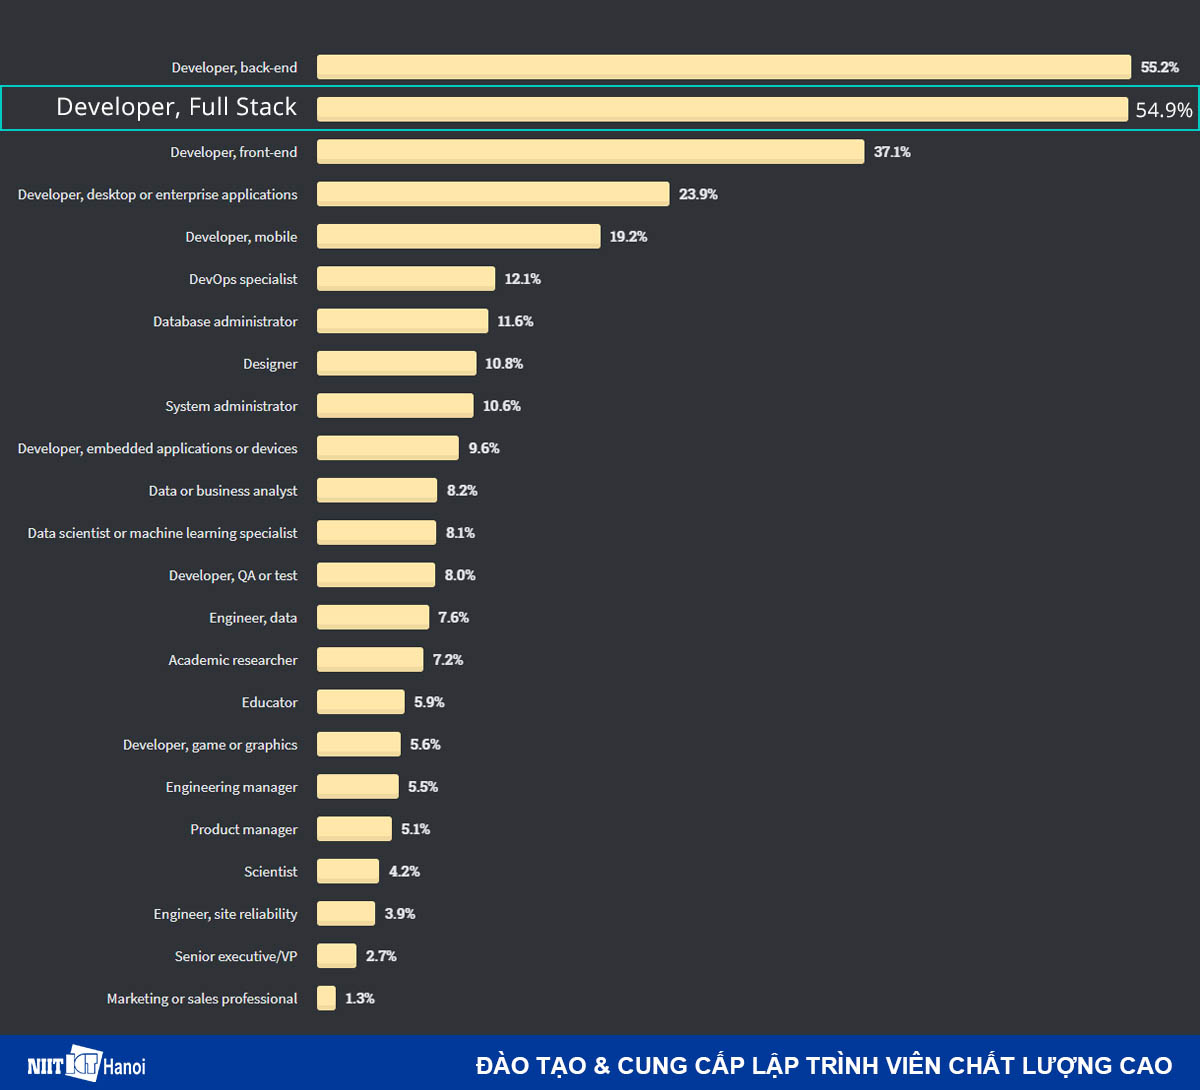Select the Developer, mobile bar

point(458,236)
